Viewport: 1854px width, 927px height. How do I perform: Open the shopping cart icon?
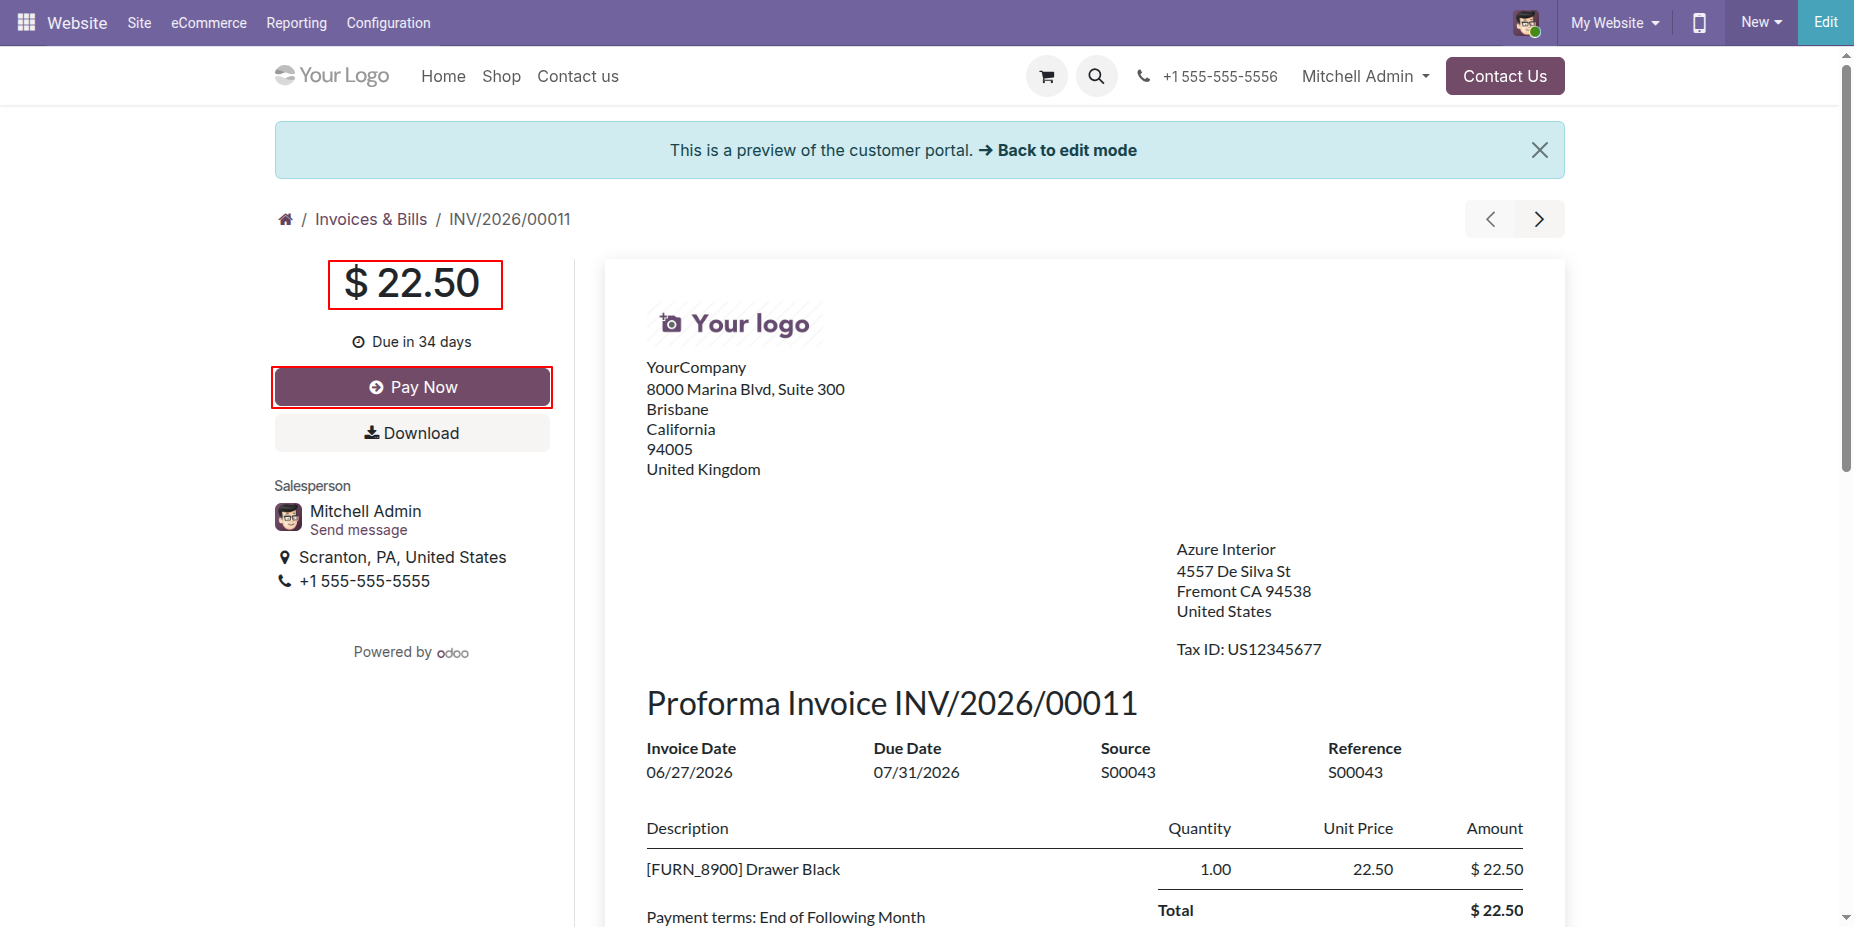[x=1047, y=76]
